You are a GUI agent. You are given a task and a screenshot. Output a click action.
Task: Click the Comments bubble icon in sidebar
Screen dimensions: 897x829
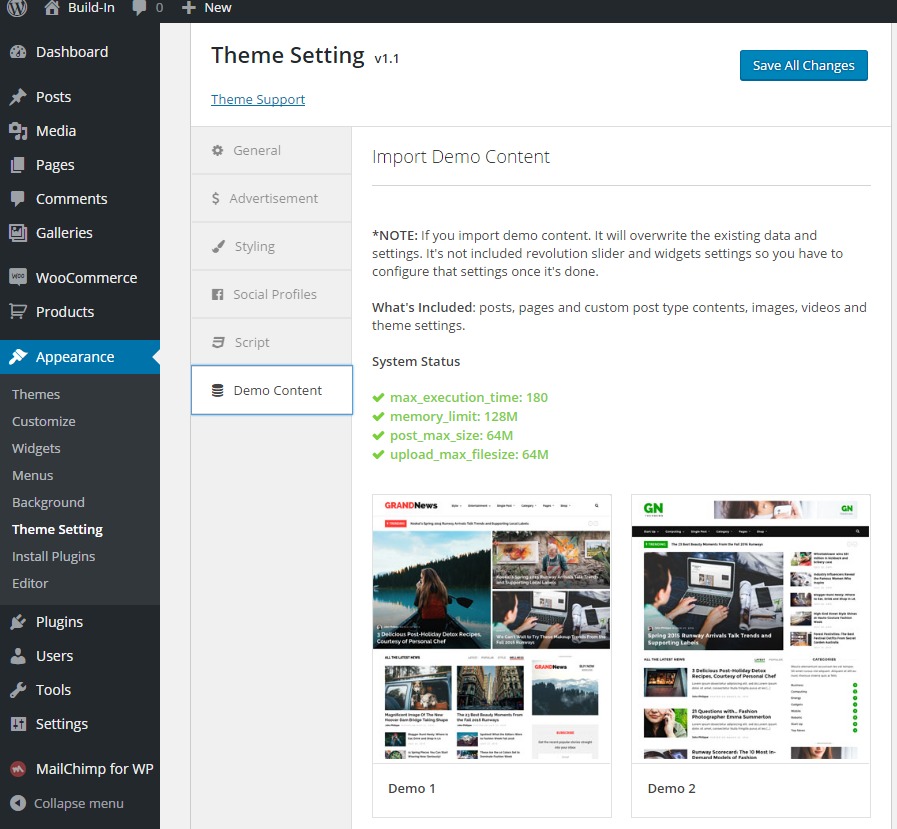pos(18,199)
